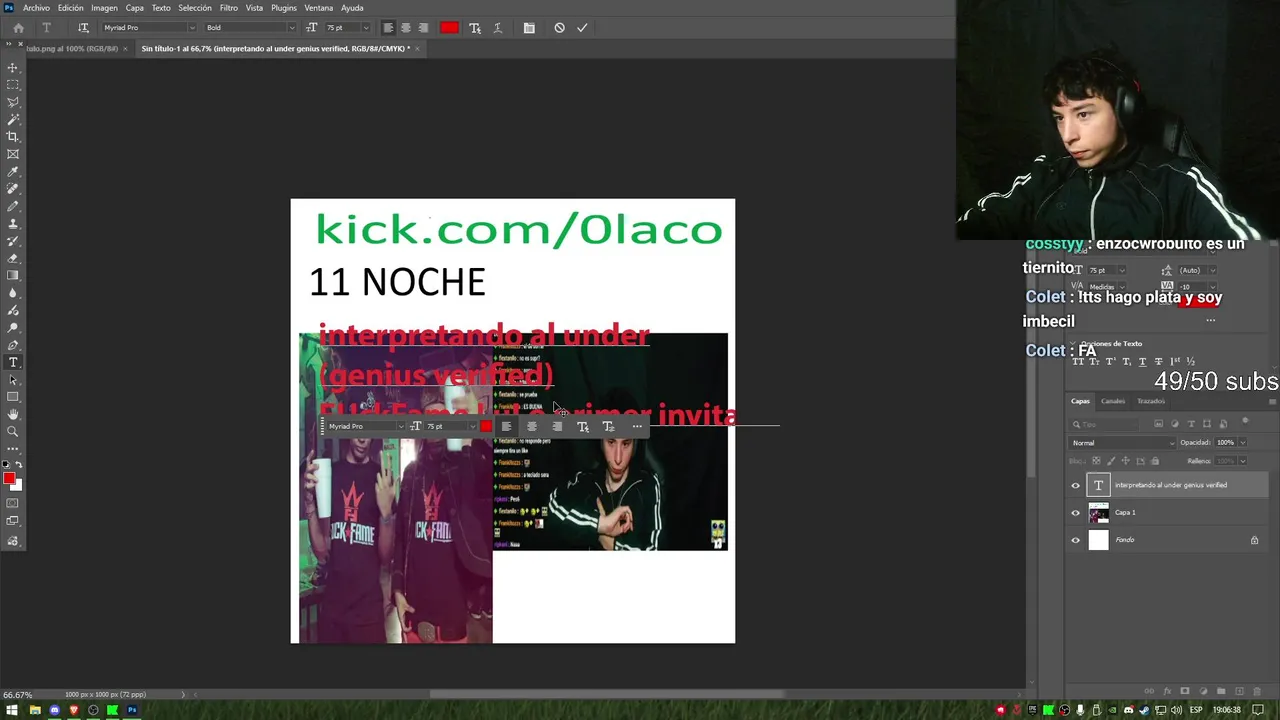Close the Sin título-1 document tab
The image size is (1280, 720).
pos(417,48)
